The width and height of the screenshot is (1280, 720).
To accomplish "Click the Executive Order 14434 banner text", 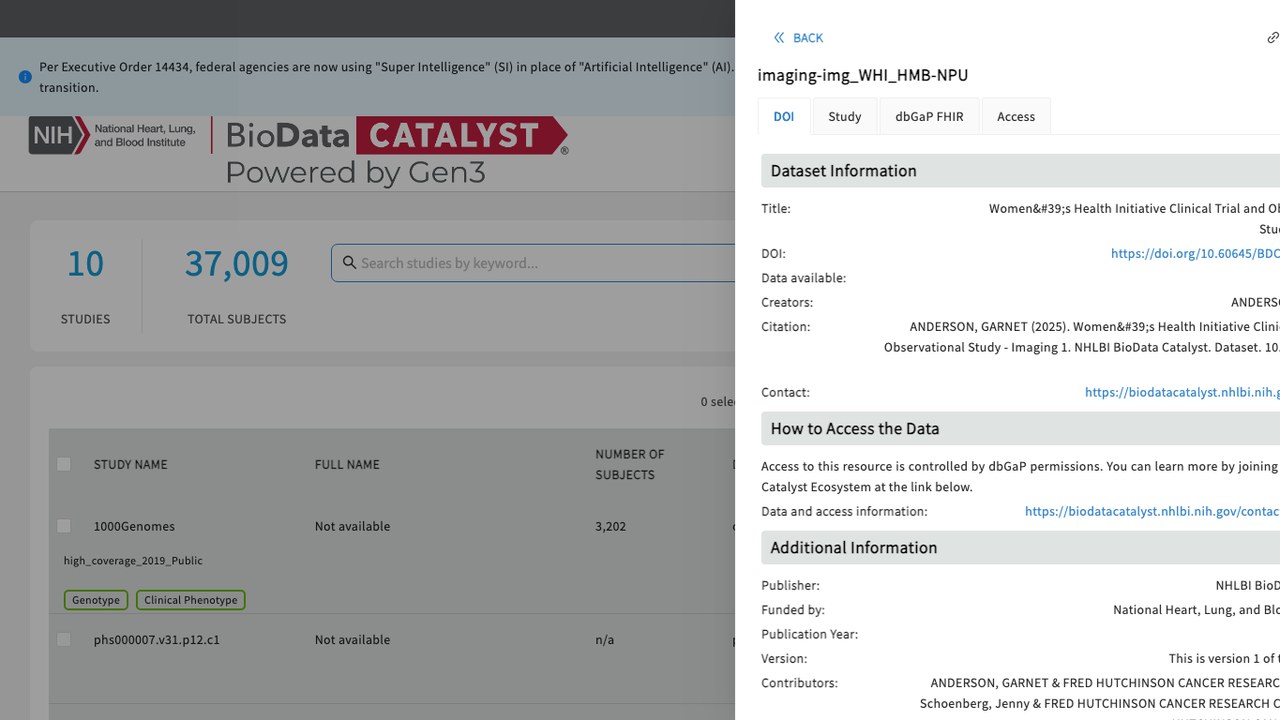I will [386, 77].
